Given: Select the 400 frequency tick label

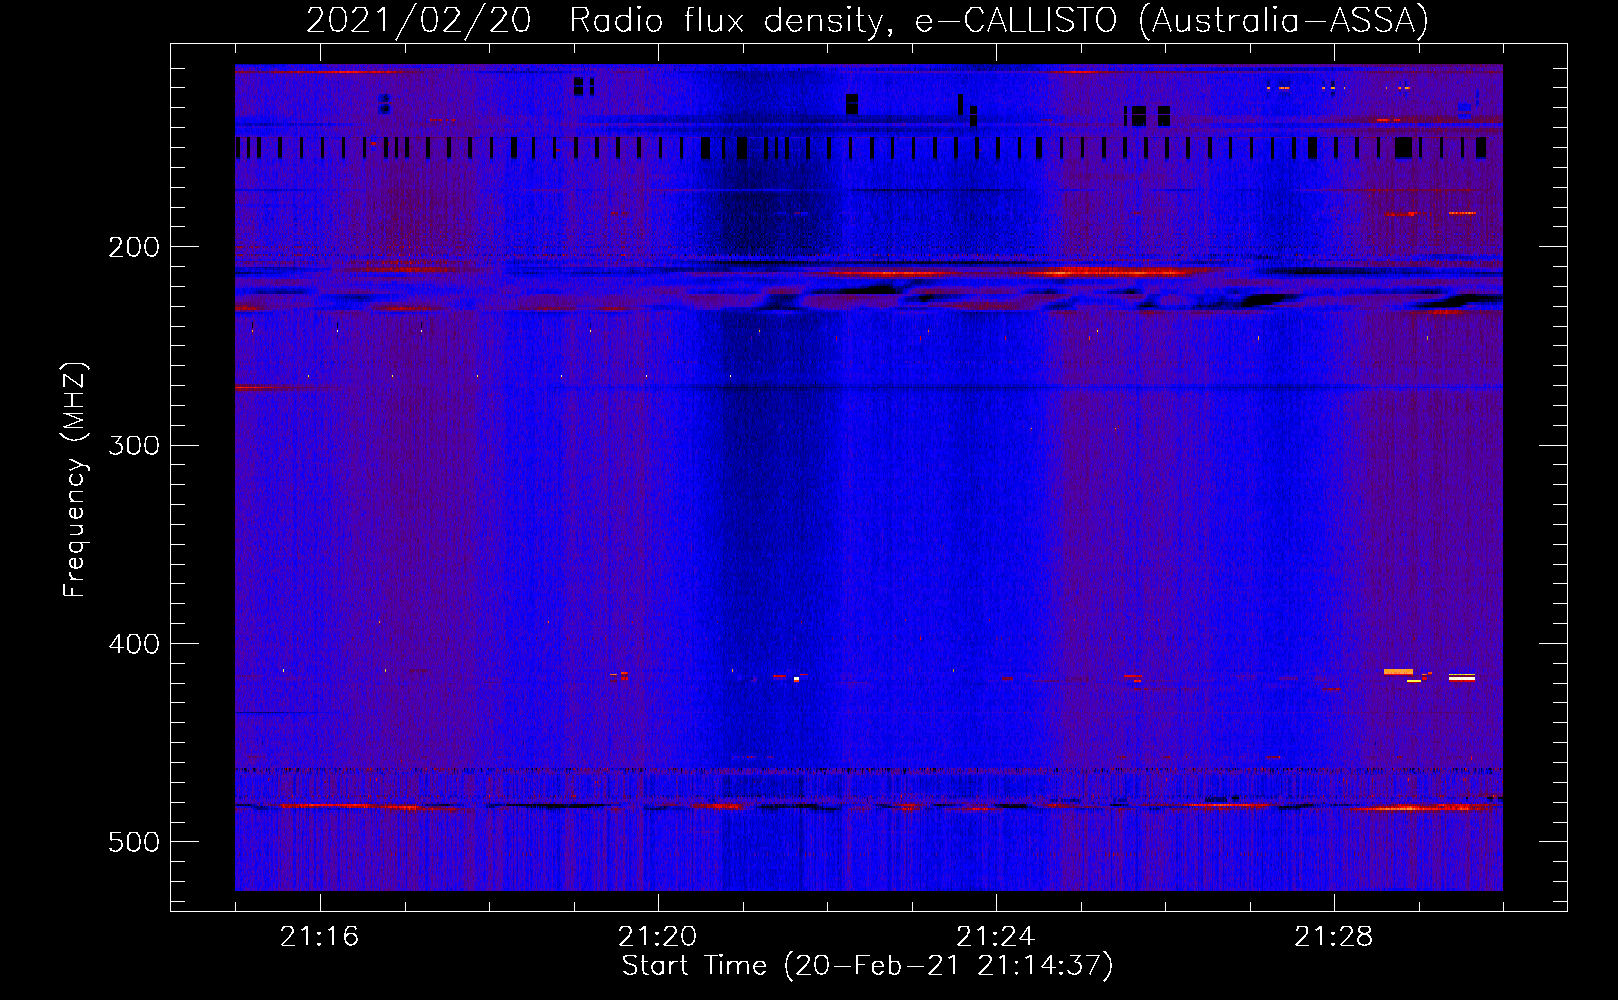Looking at the screenshot, I should [134, 644].
